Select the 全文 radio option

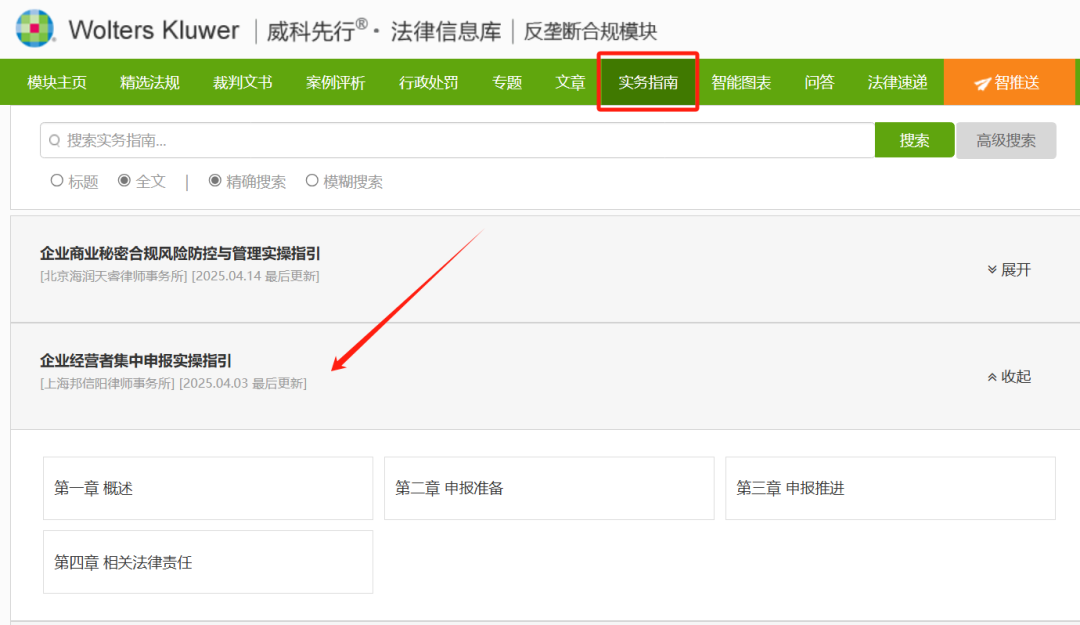[x=125, y=181]
